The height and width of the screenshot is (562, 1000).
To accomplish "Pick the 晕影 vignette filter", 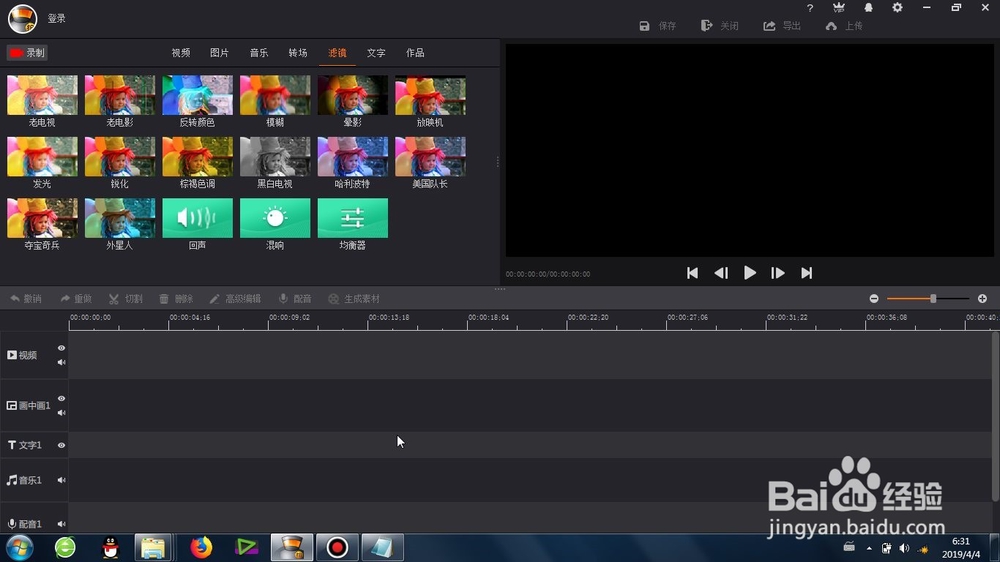I will pyautogui.click(x=353, y=95).
